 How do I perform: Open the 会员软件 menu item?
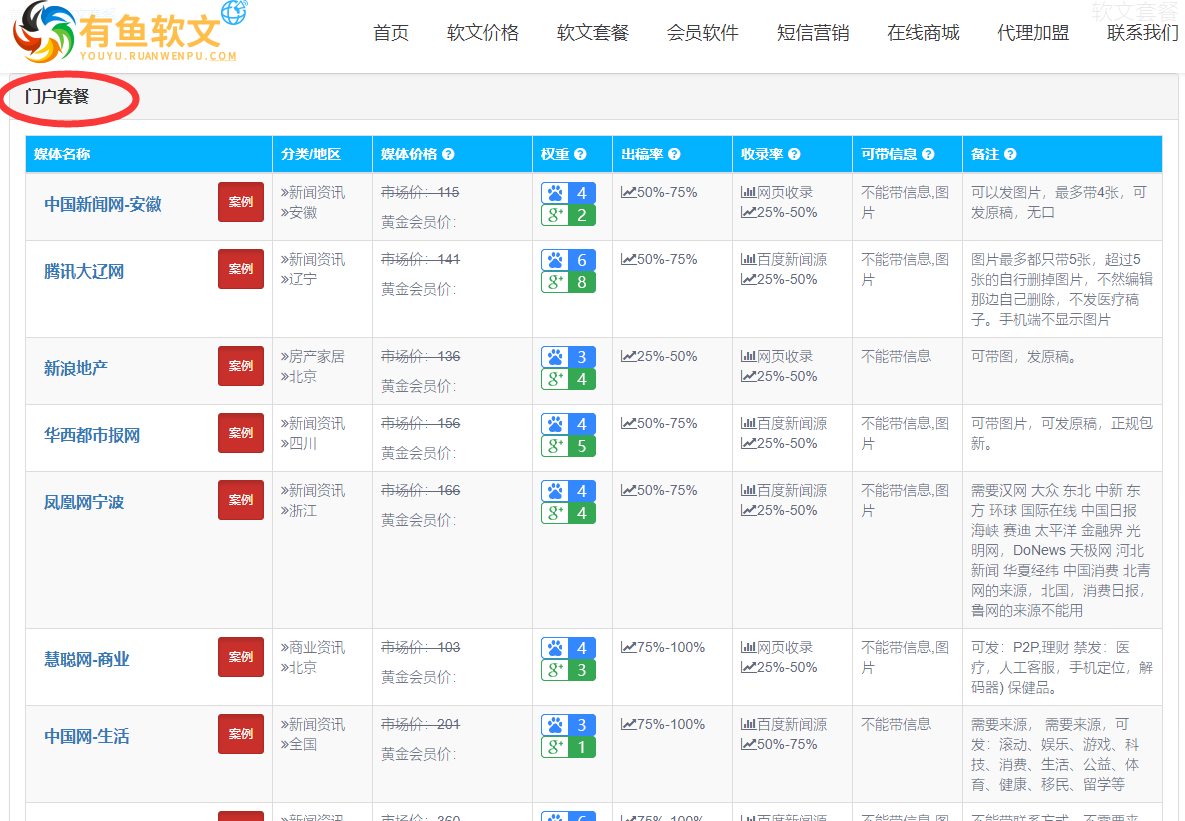point(703,33)
